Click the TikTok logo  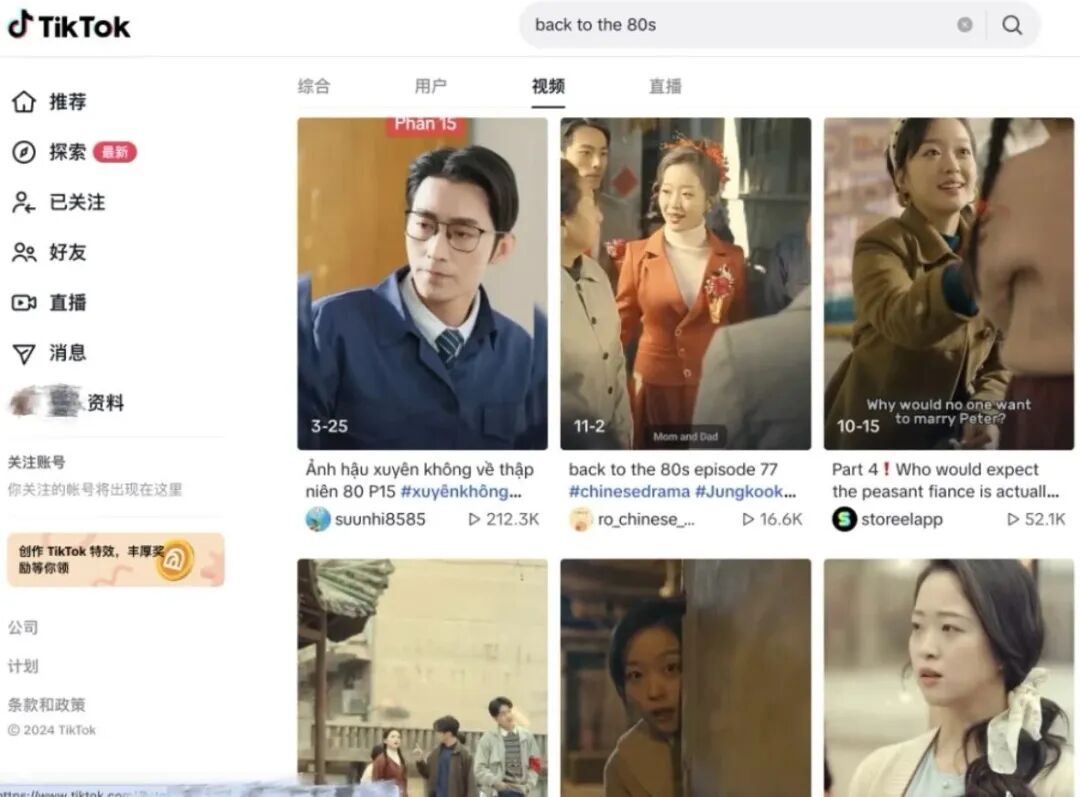68,25
